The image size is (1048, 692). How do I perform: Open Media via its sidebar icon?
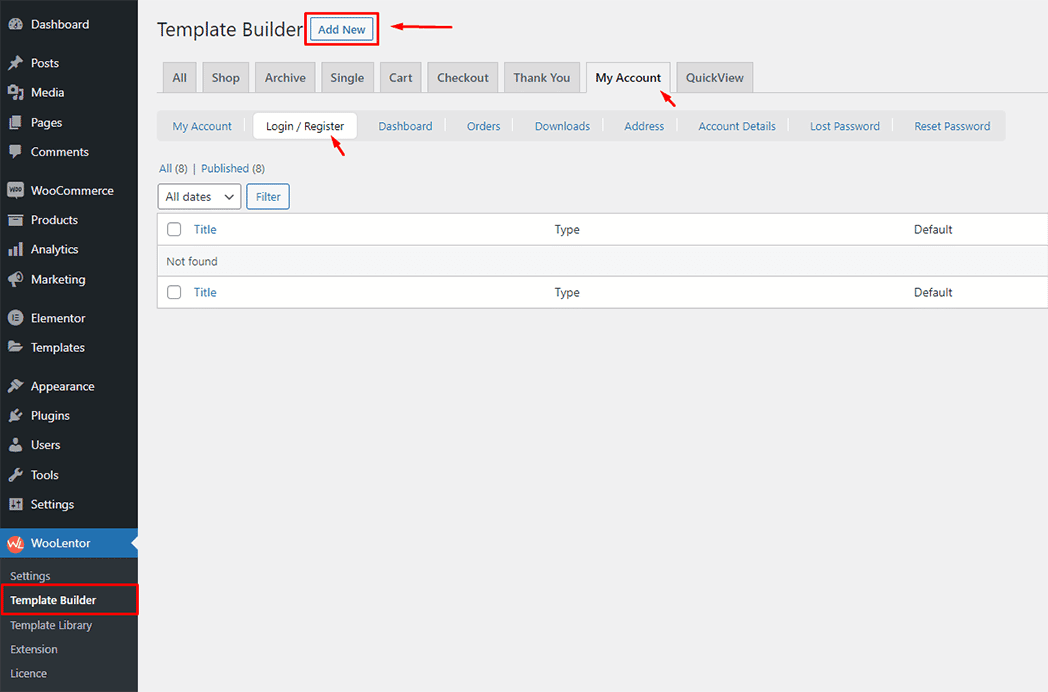15,92
